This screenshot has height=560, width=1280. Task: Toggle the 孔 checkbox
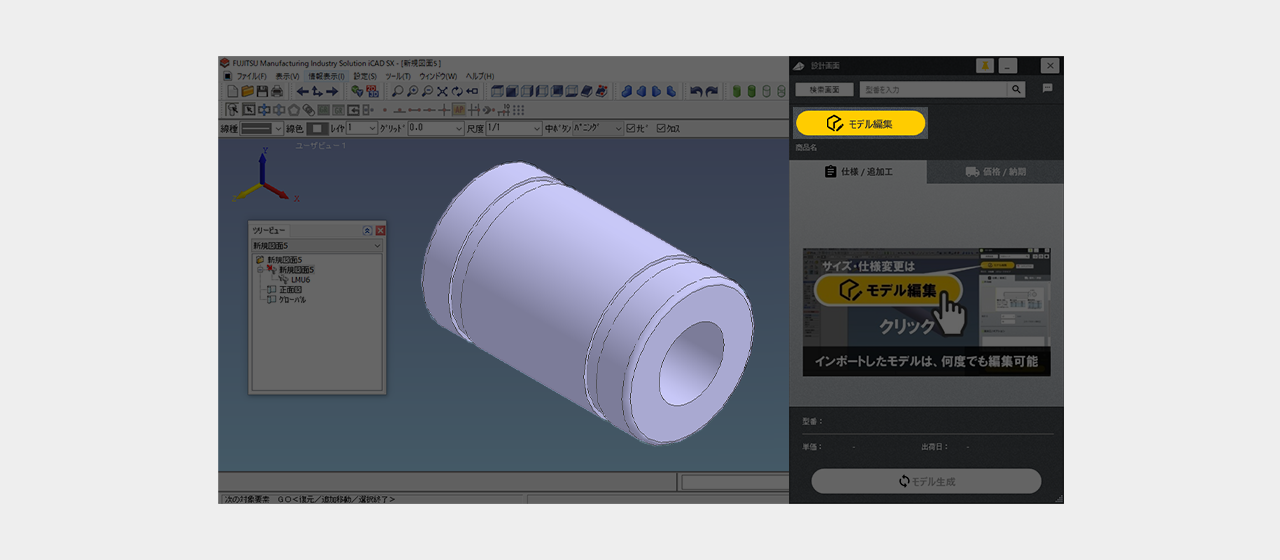[x=631, y=129]
